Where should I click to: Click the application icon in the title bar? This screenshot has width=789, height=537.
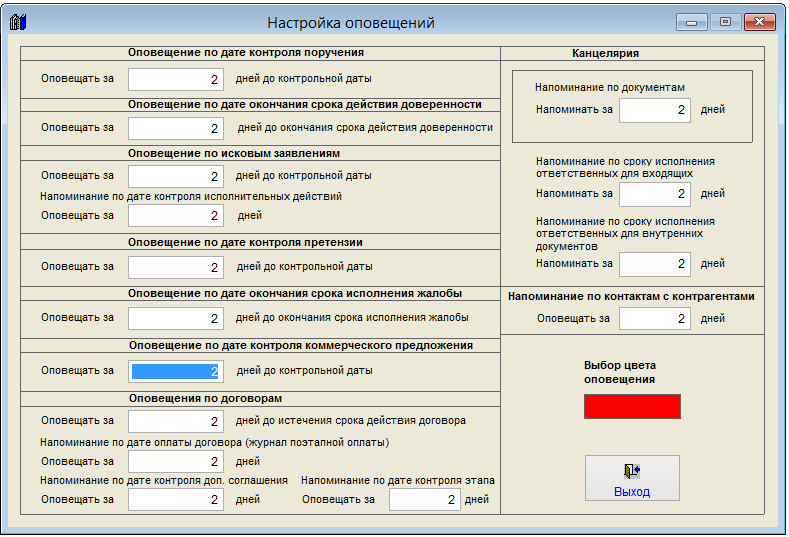(18, 22)
